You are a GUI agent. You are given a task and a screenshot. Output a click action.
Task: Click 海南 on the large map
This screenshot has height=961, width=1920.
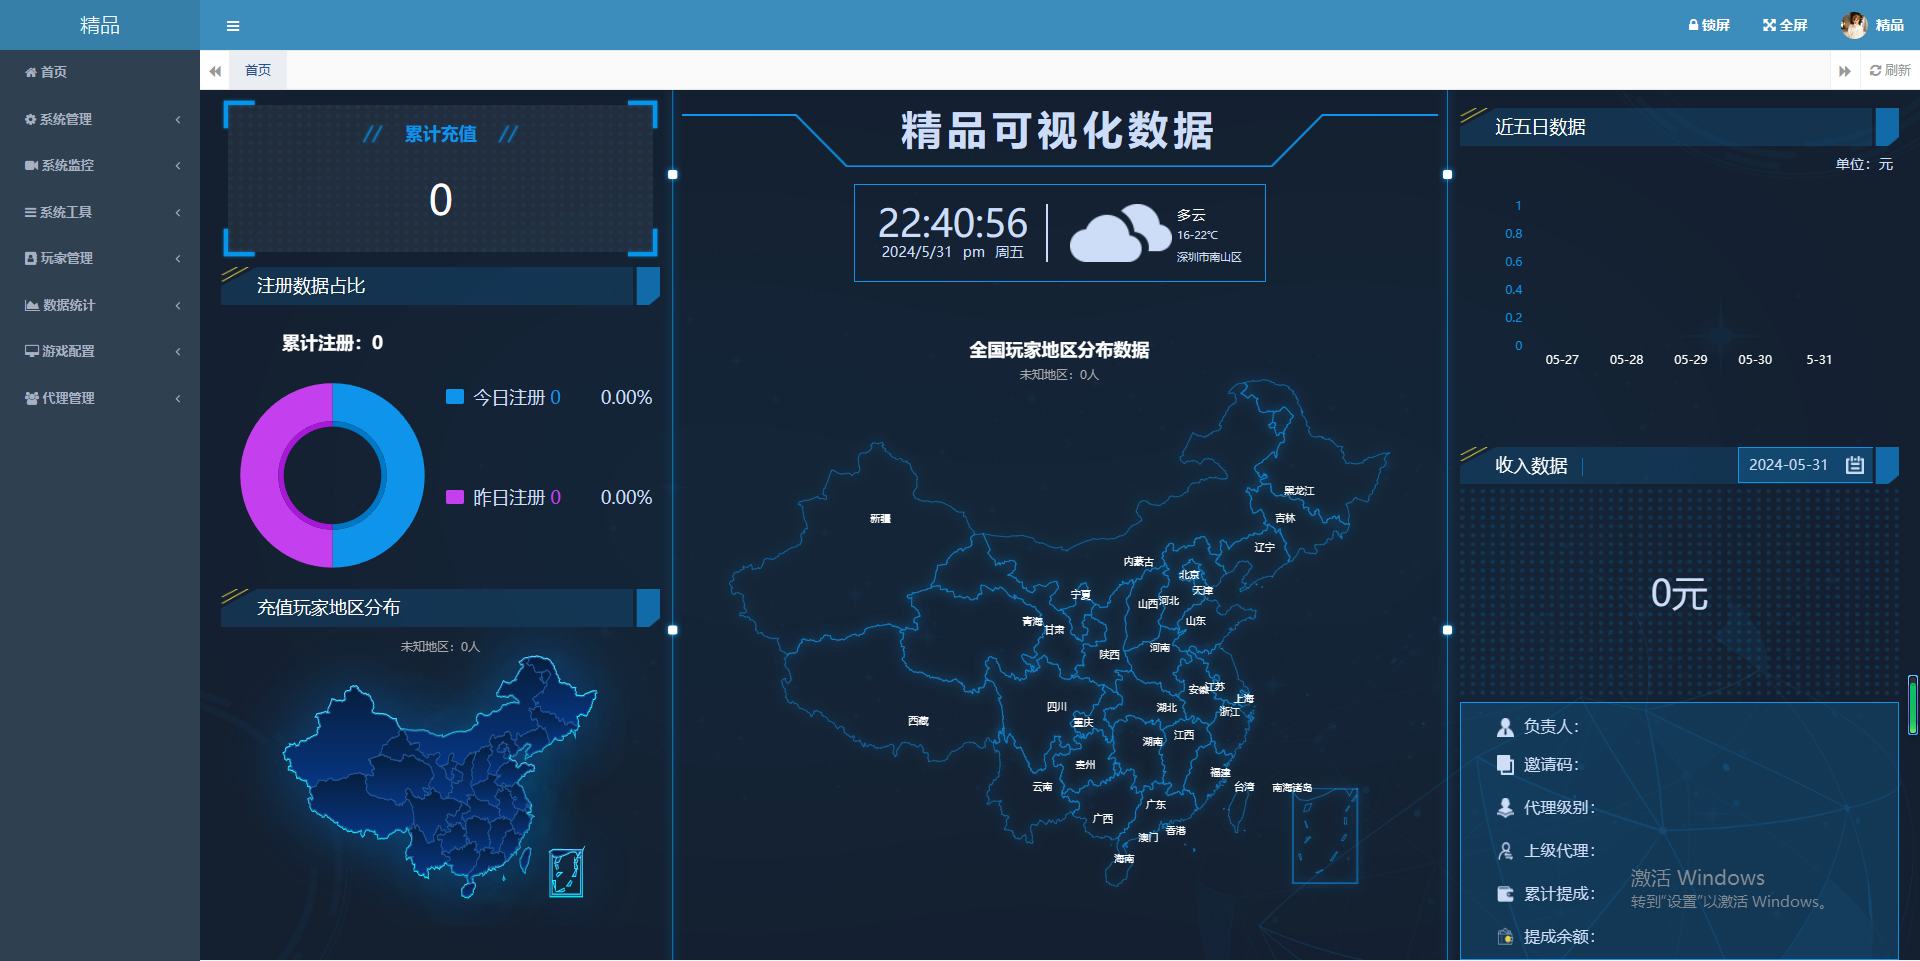pyautogui.click(x=1124, y=859)
